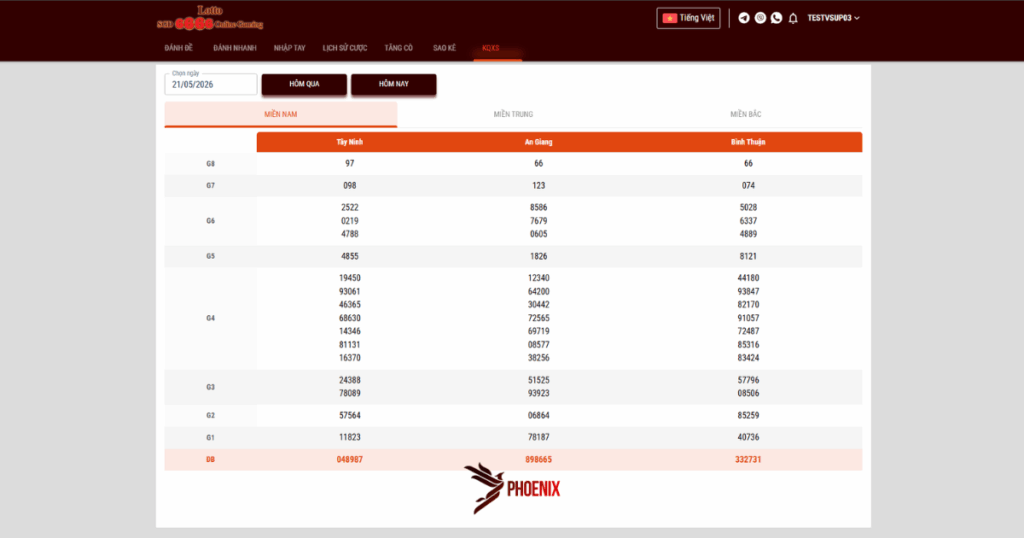Click the G8 row label
Viewport: 1024px width, 538px height.
210,164
